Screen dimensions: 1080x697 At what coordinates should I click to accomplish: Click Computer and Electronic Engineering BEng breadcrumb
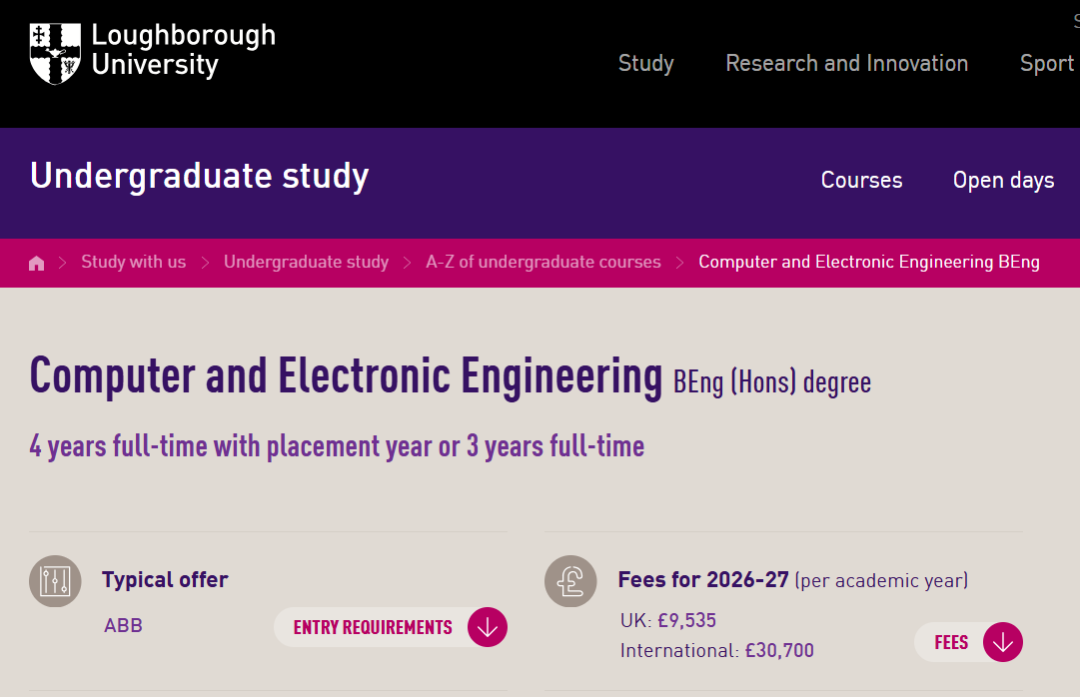[868, 262]
